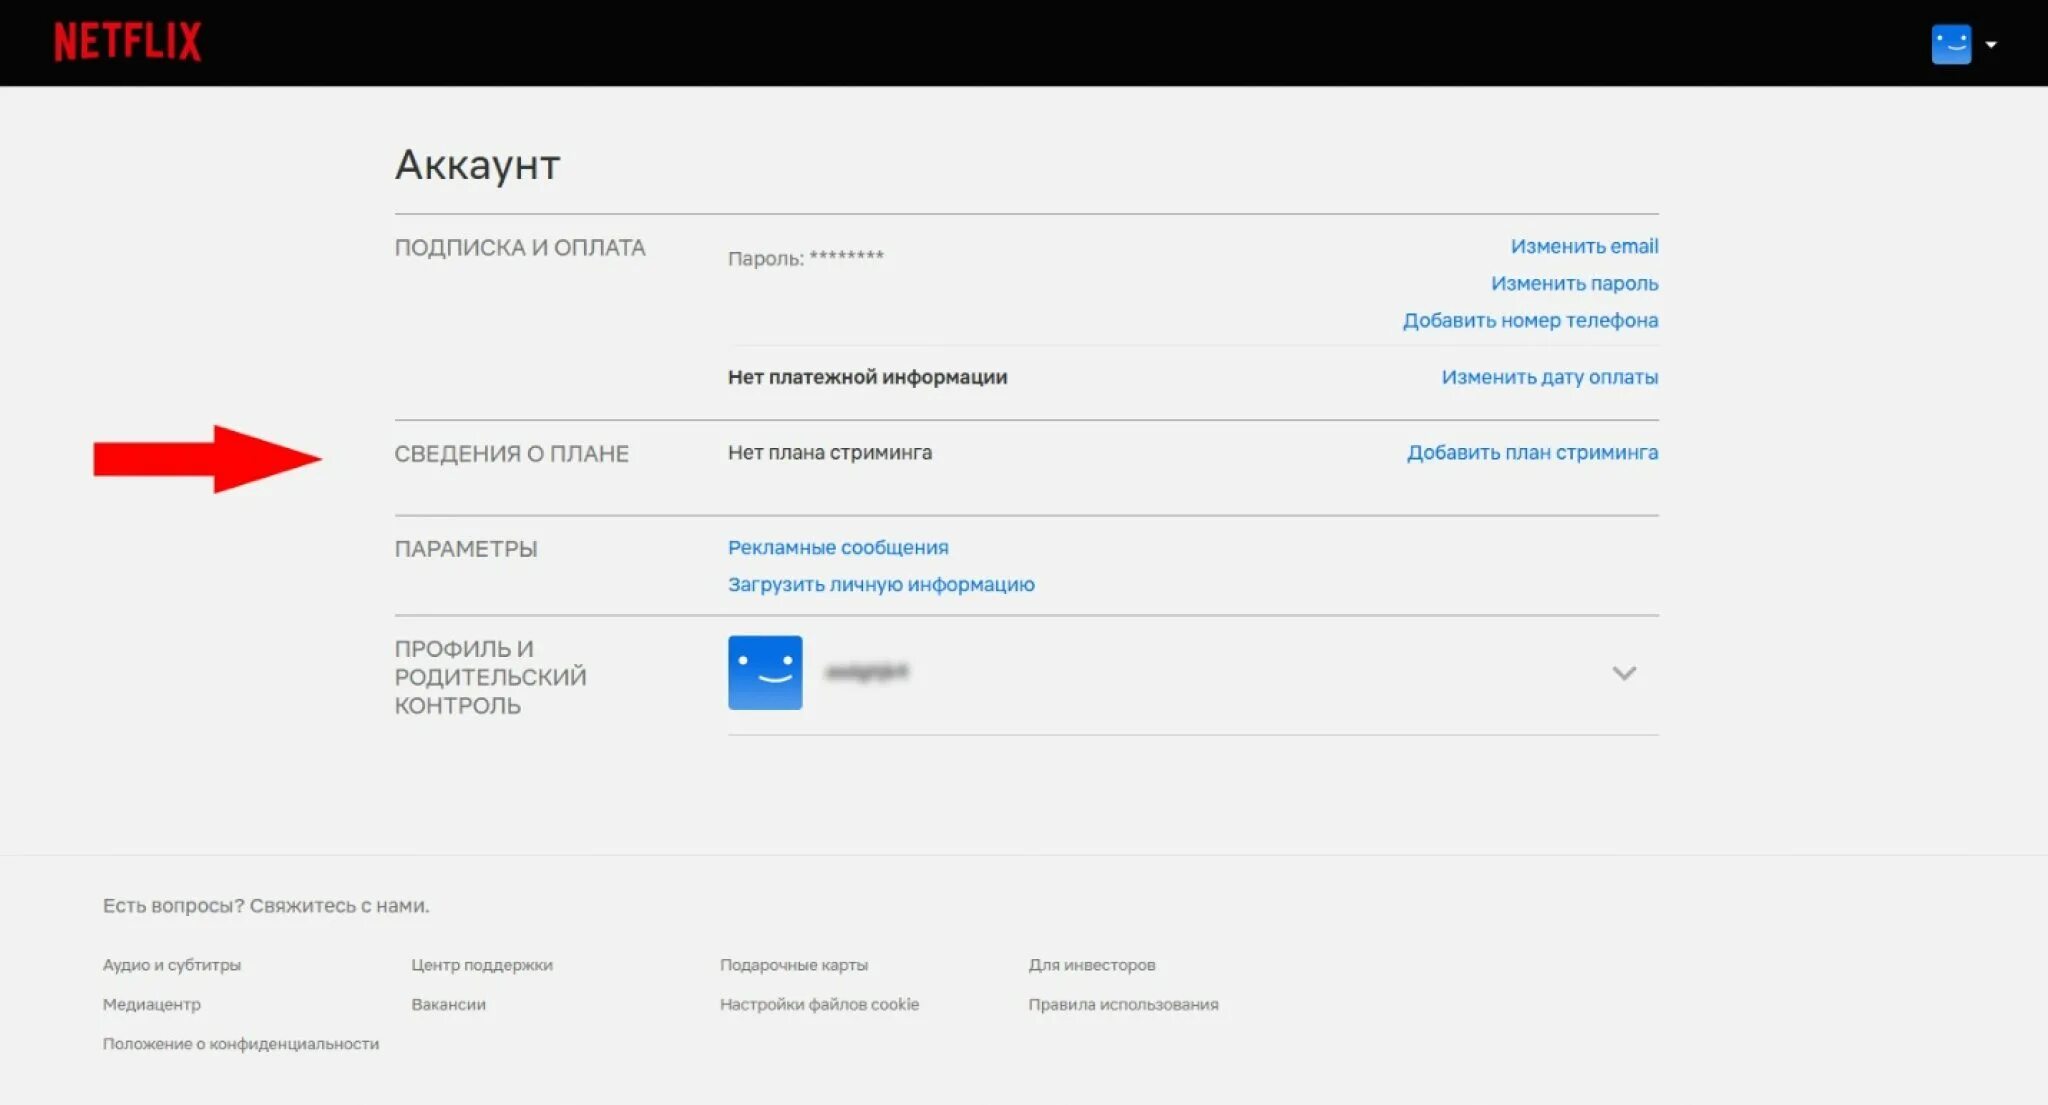The height and width of the screenshot is (1105, 2048).
Task: Click 'Загрузить личную информацию' link
Action: (881, 584)
